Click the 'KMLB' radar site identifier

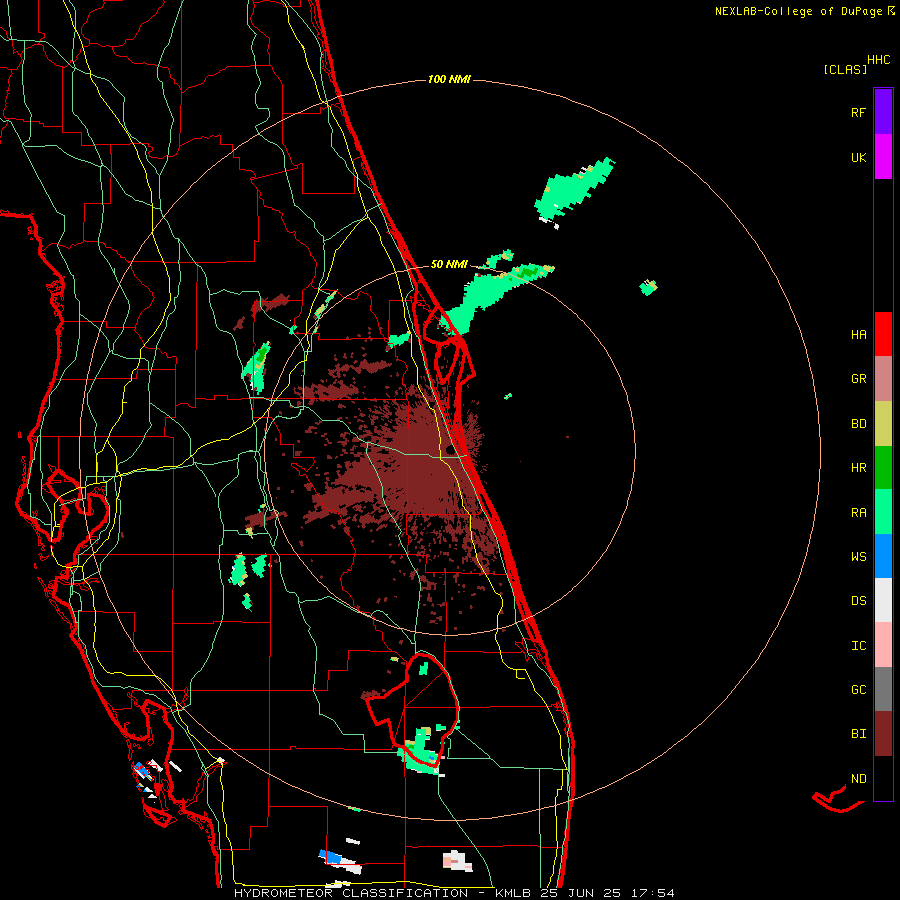point(513,893)
